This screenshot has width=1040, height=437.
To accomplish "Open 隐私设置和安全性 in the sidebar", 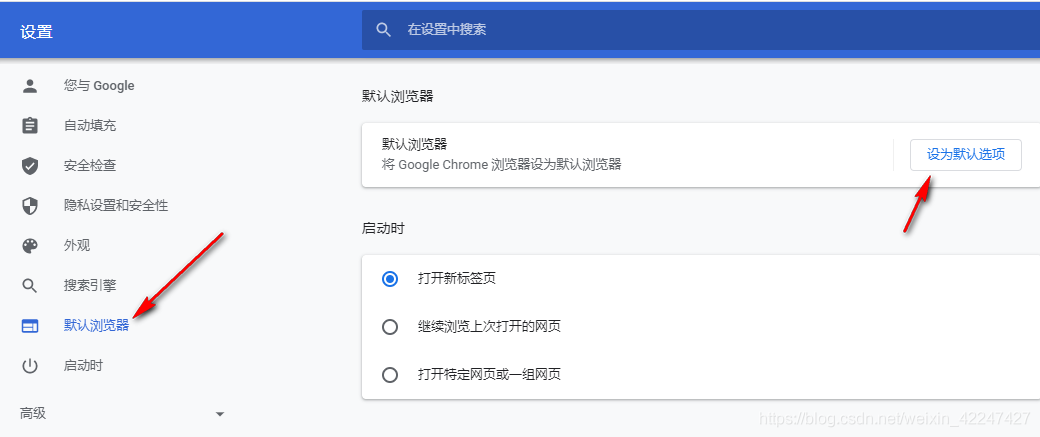I will [116, 206].
